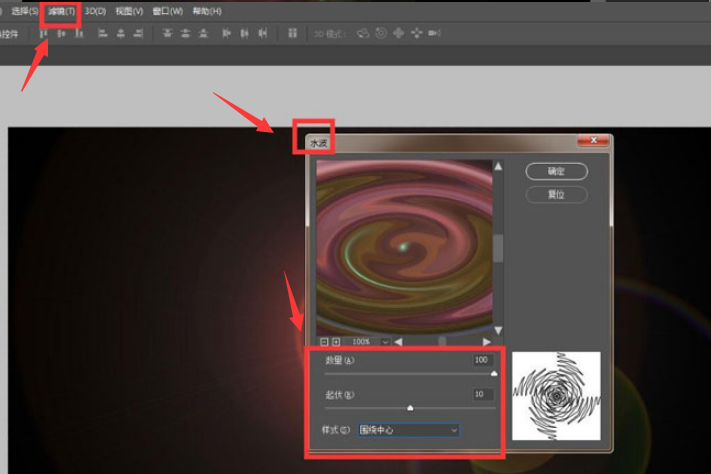The width and height of the screenshot is (711, 474).
Task: Open the 样式 style dropdown
Action: pos(409,430)
